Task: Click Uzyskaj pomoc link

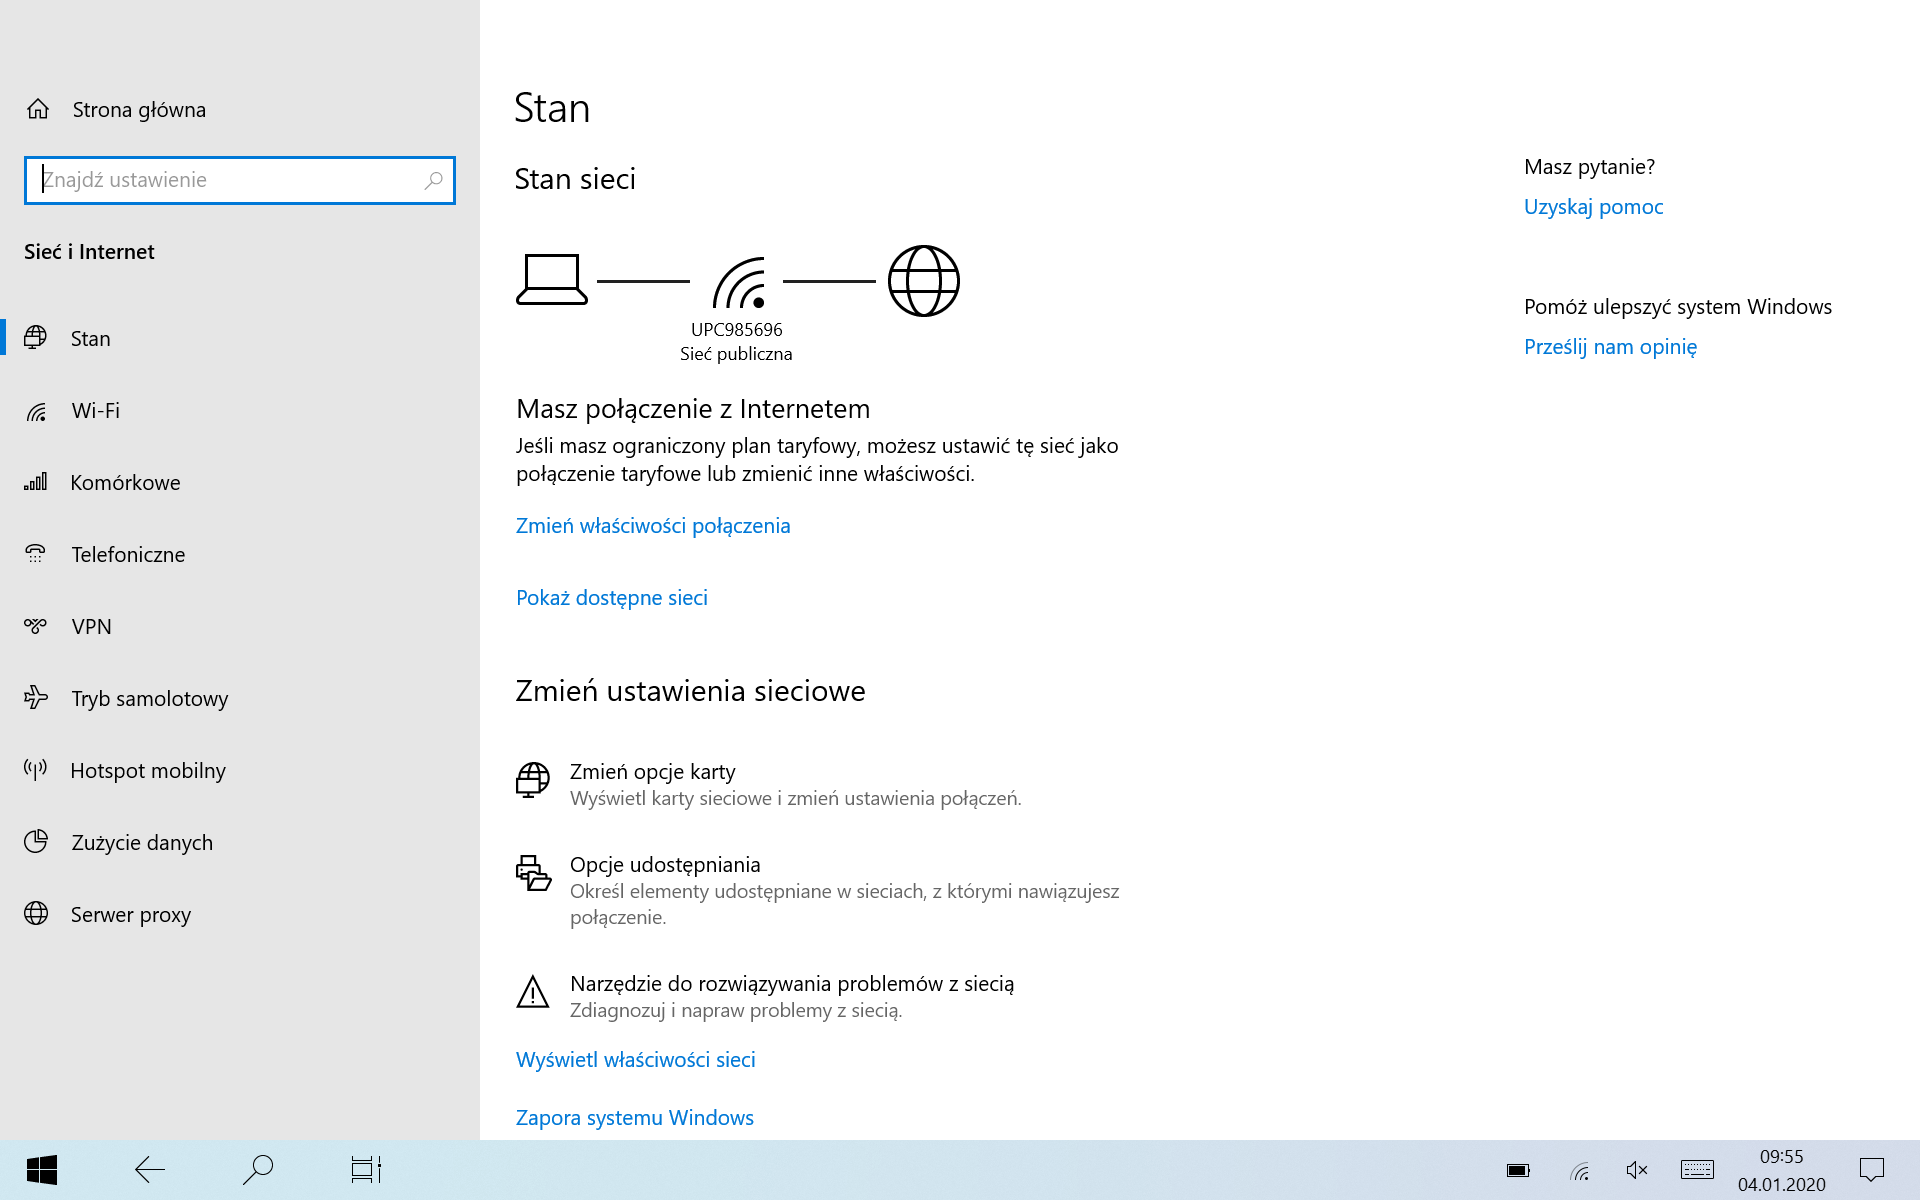Action: pos(1593,207)
